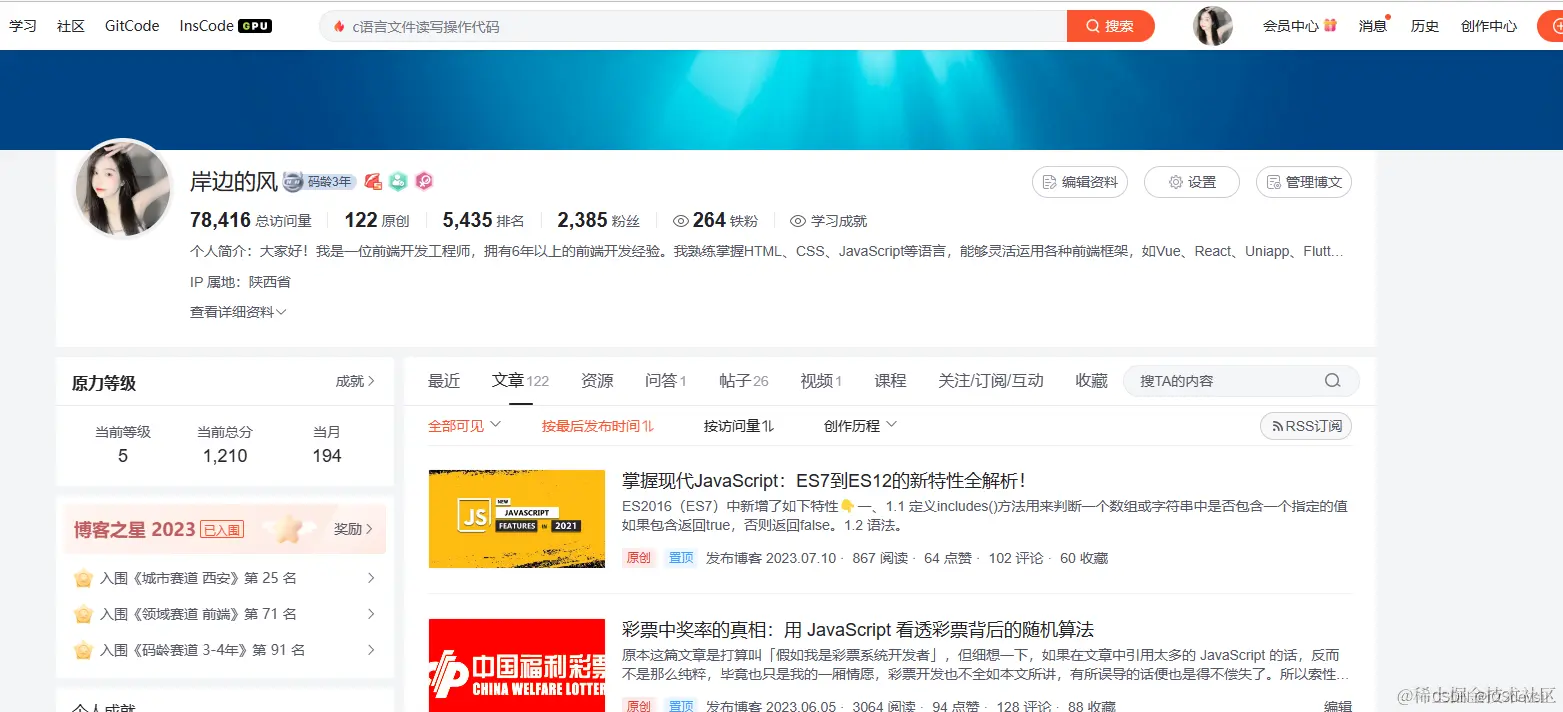Check 消息 messages with red notification dot
The image size is (1563, 712).
(x=1373, y=26)
